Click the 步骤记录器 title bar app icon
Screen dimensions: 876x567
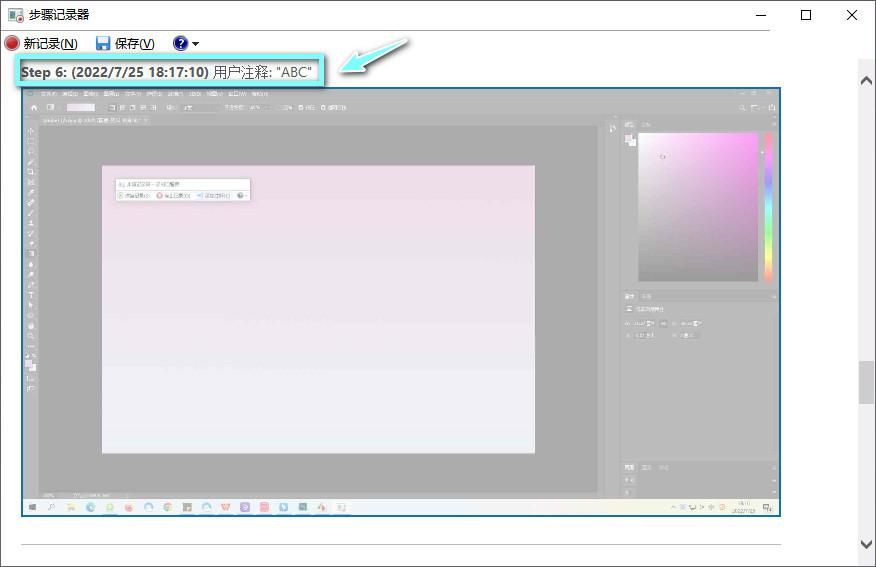pos(15,15)
